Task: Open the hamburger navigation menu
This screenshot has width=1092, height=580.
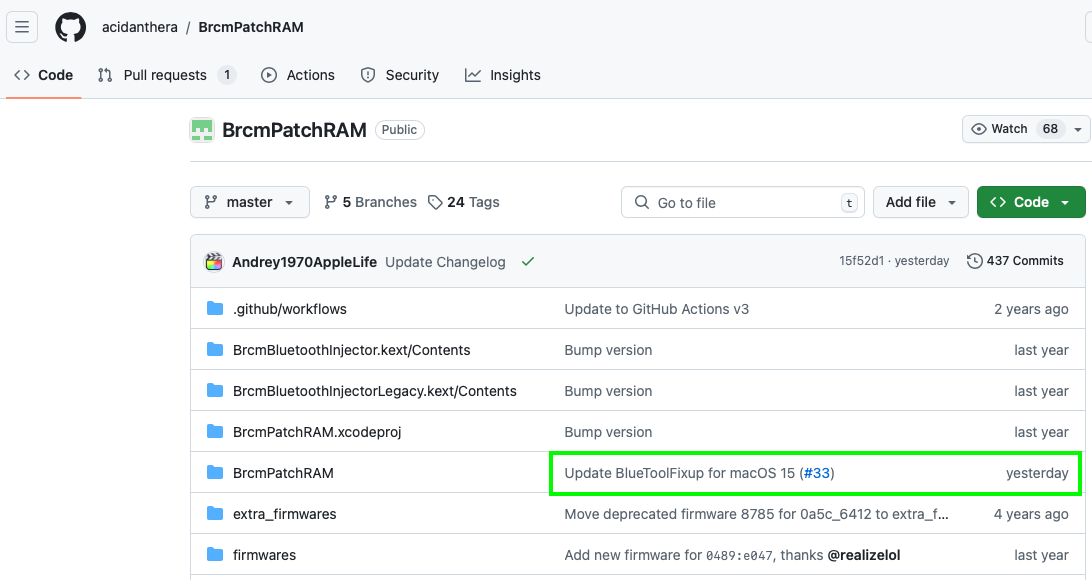Action: [x=22, y=27]
